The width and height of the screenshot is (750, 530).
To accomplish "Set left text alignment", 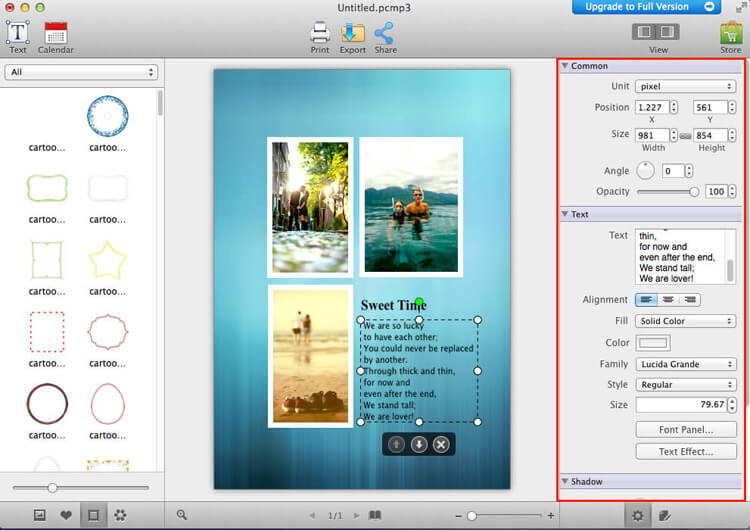I will click(646, 300).
